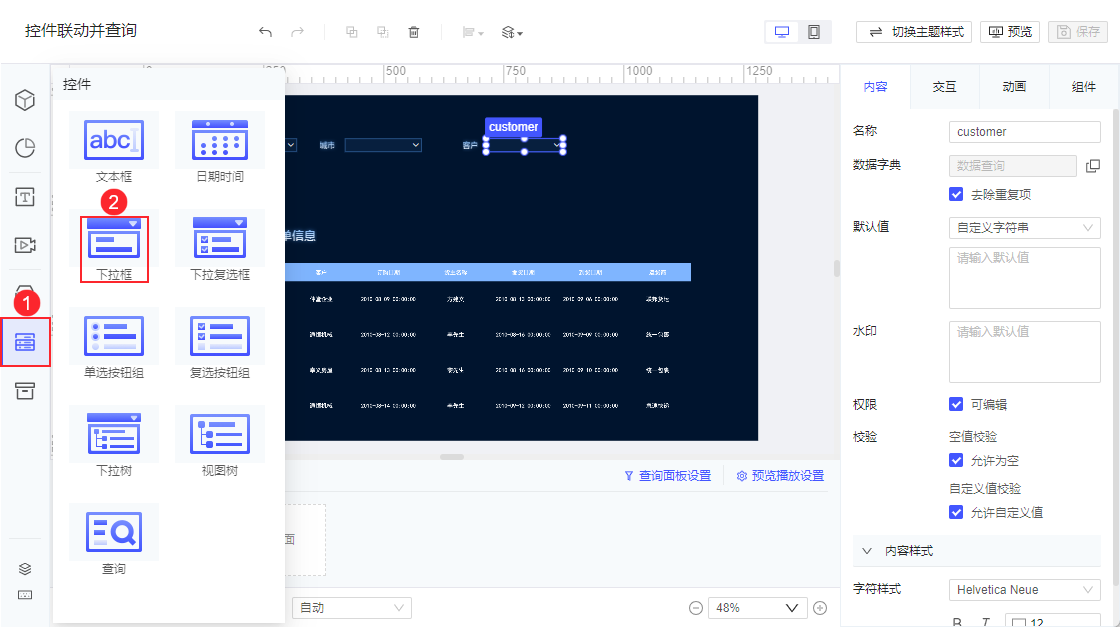
Task: Click the layers icon at sidebar bottom
Action: coord(25,569)
